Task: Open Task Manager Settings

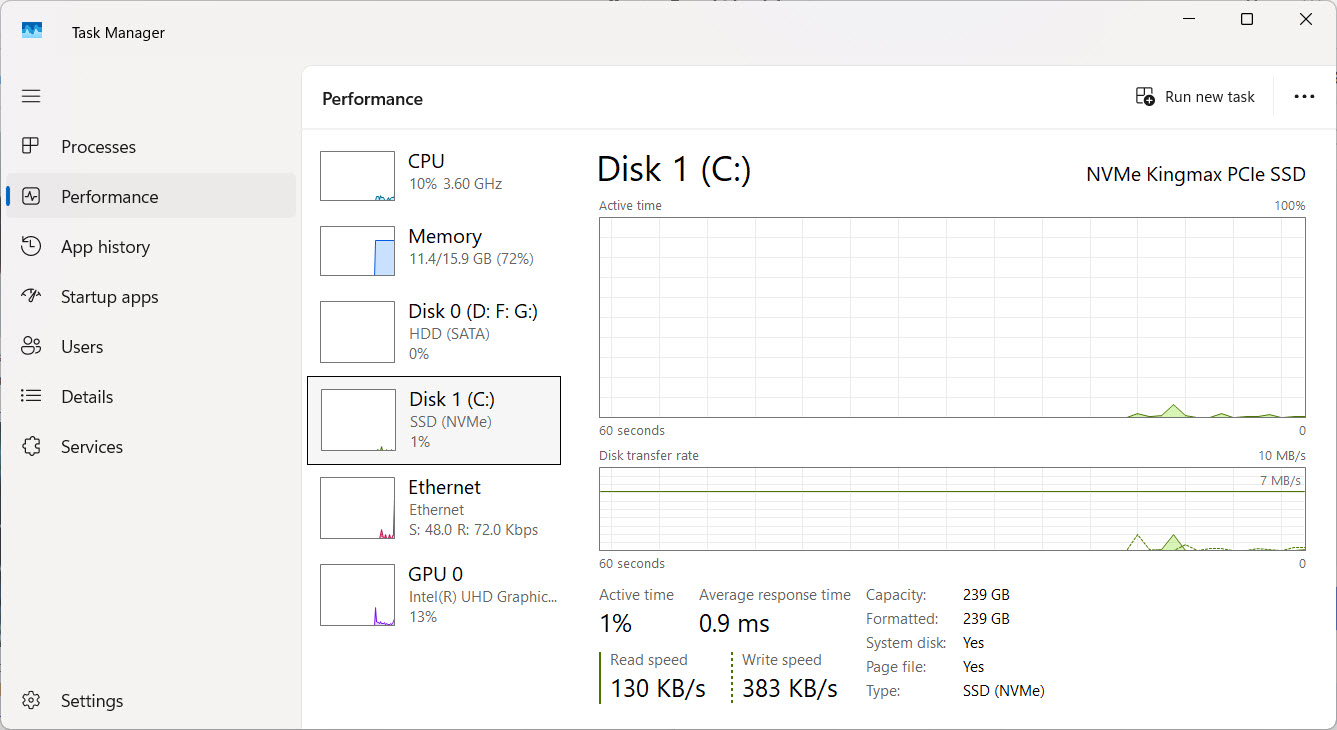Action: click(x=31, y=700)
